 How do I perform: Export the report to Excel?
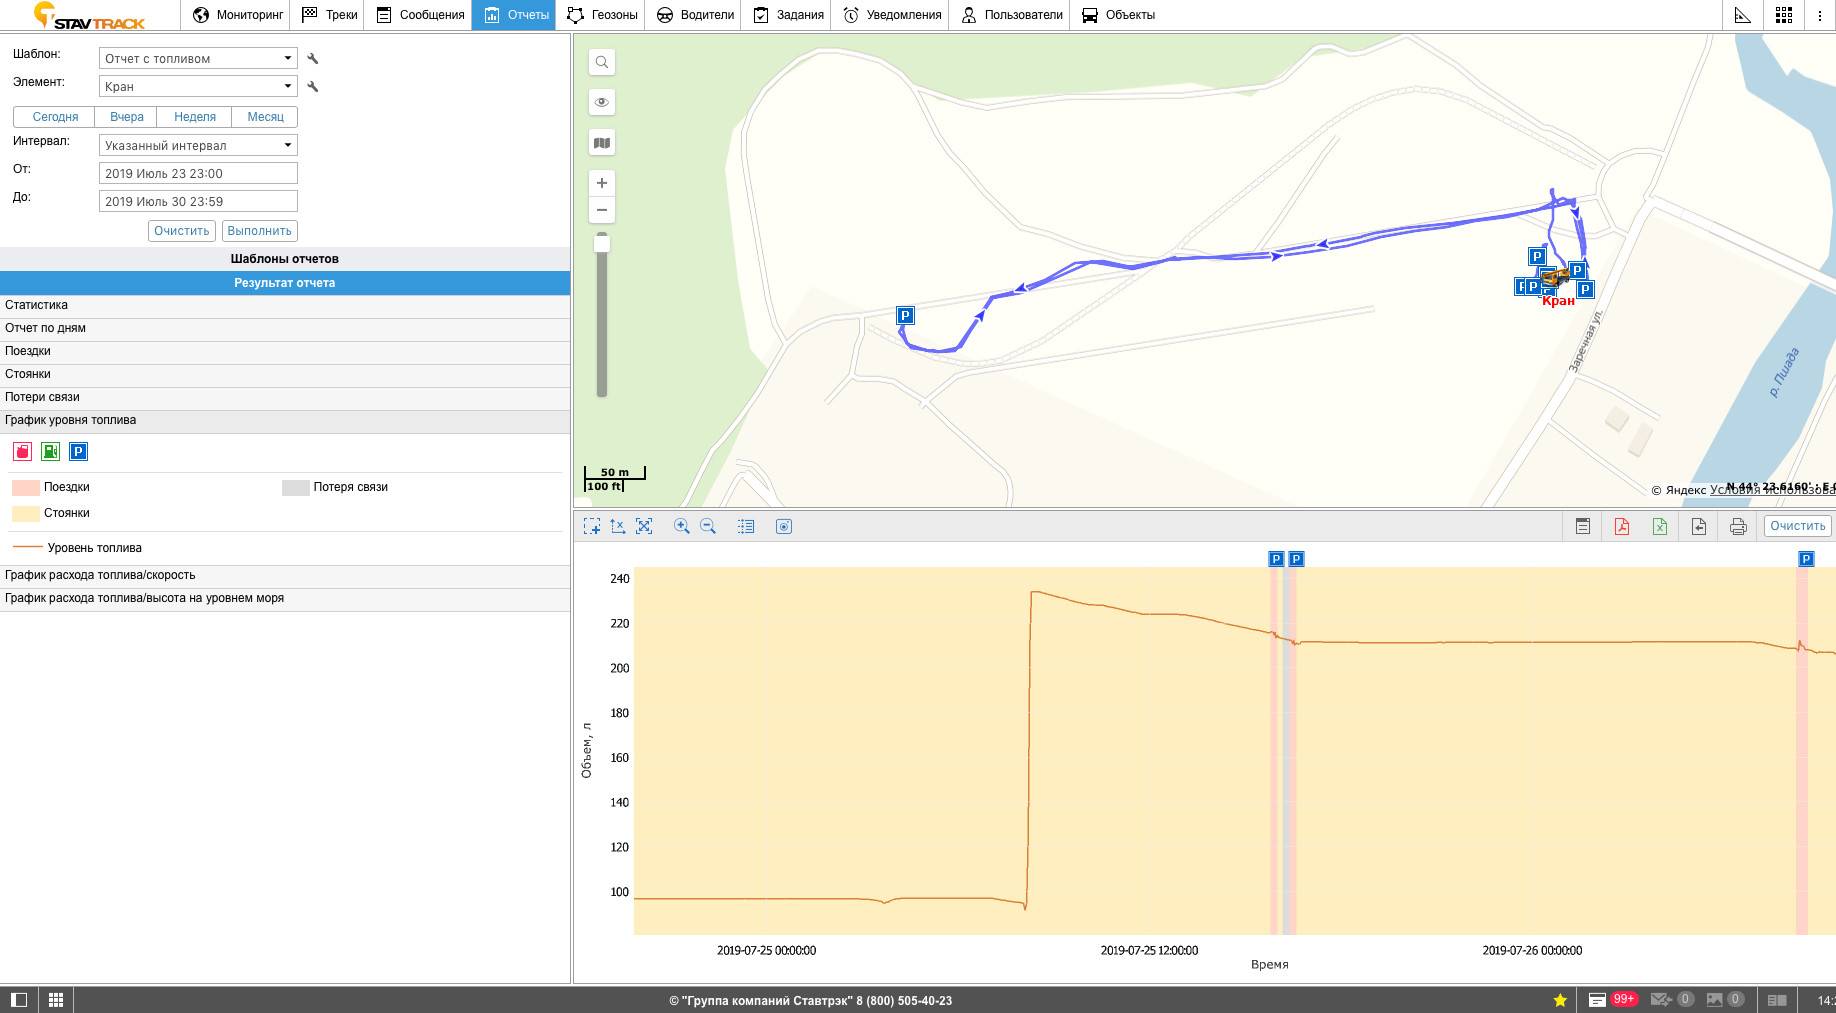tap(1659, 526)
